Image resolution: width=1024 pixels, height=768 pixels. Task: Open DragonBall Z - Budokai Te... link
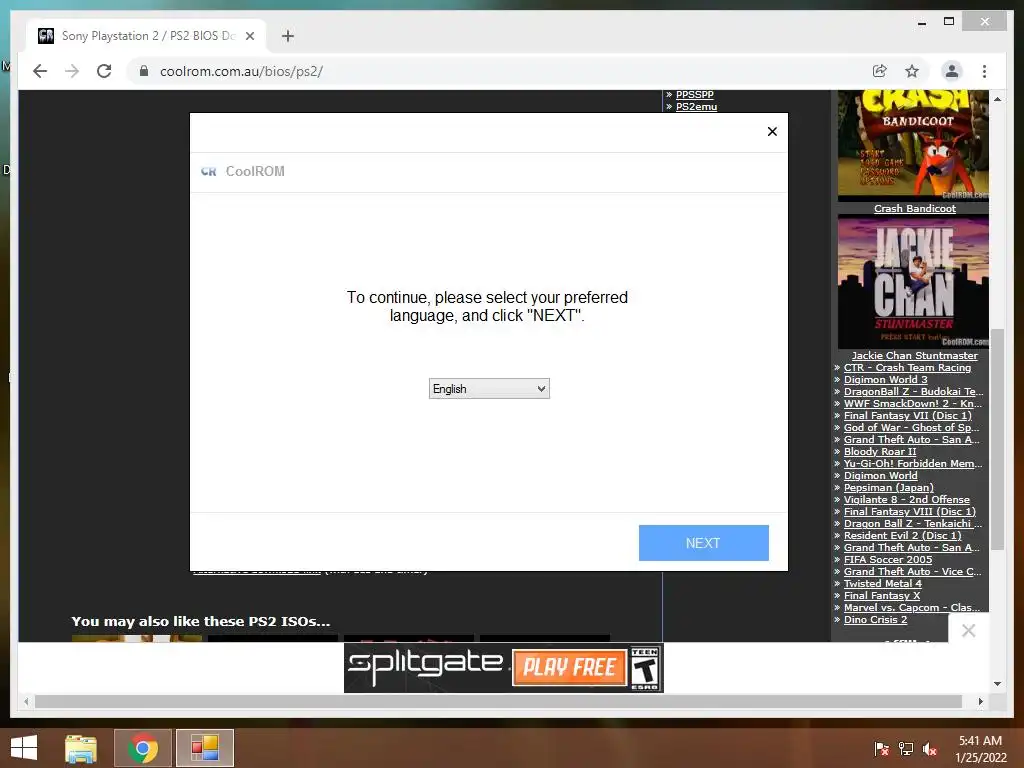tap(913, 391)
